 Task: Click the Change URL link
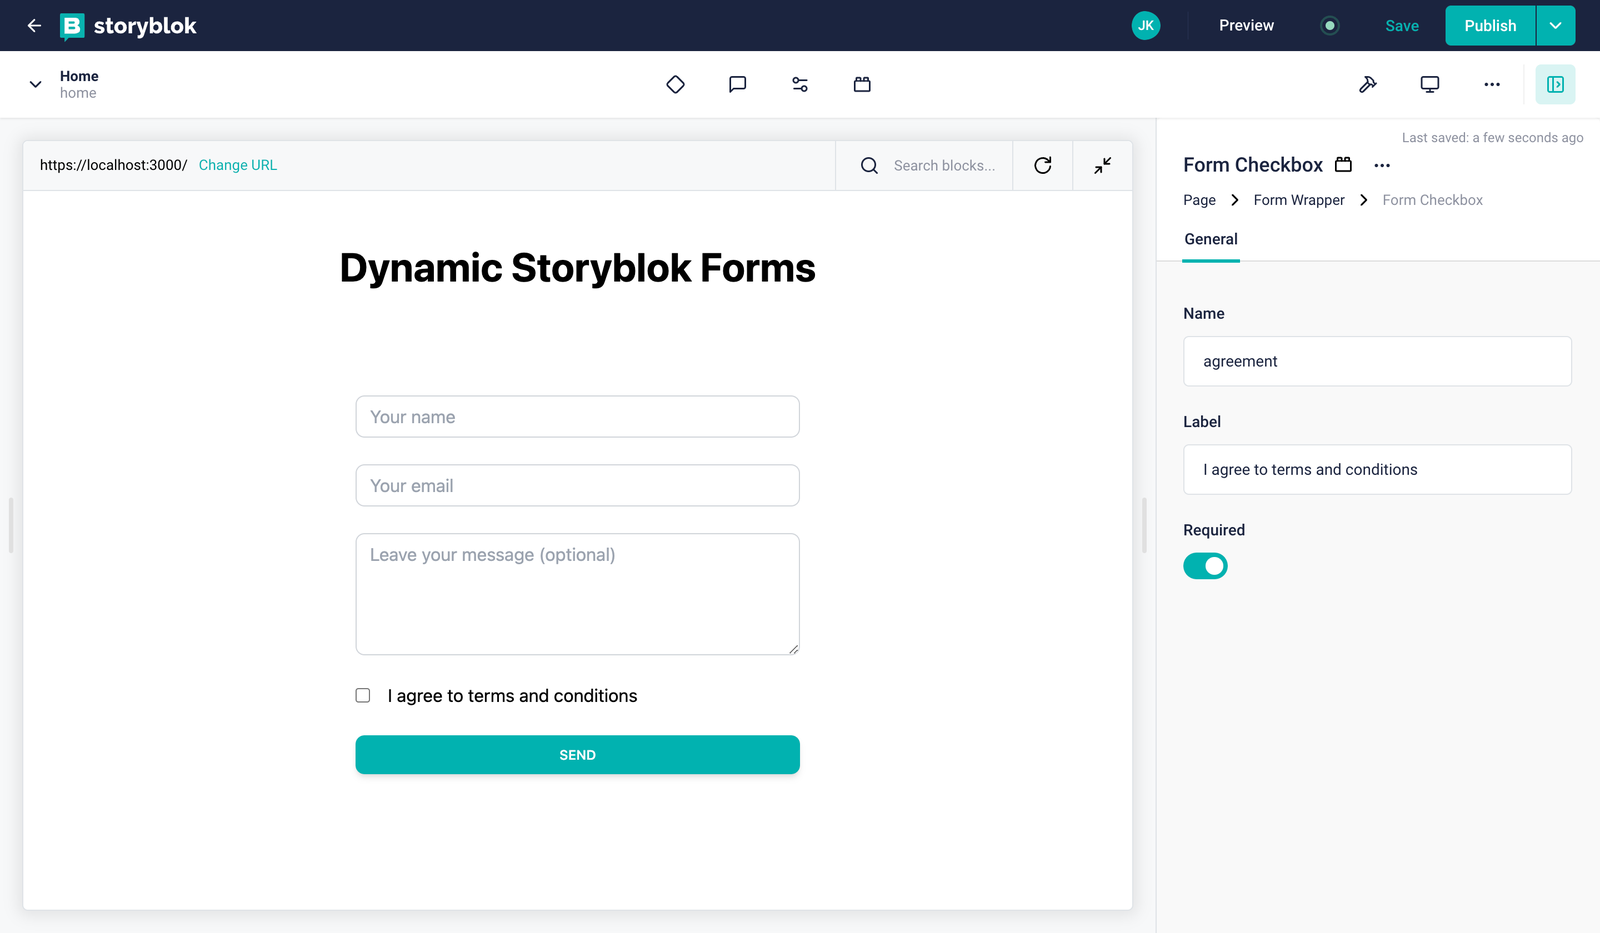[238, 166]
